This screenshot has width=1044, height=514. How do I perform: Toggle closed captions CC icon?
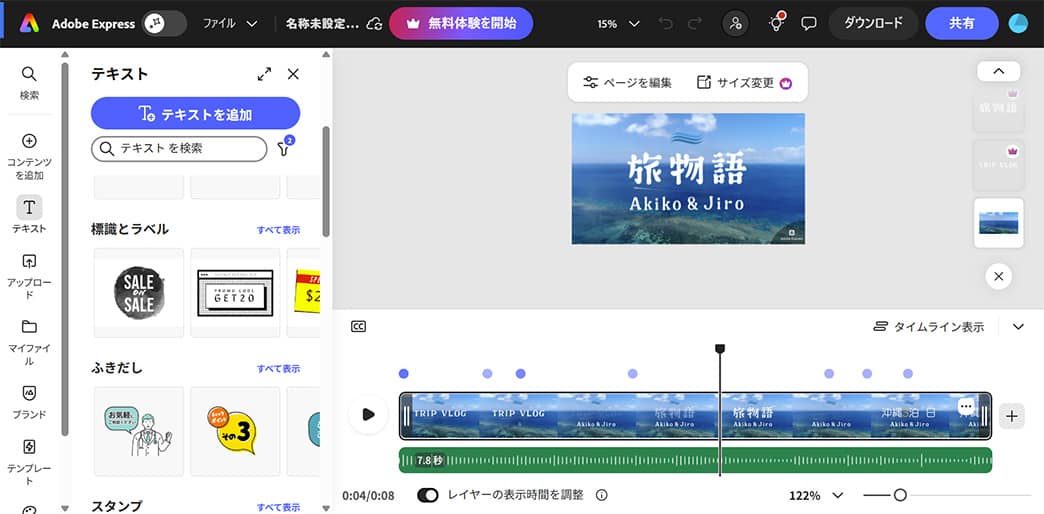[358, 327]
